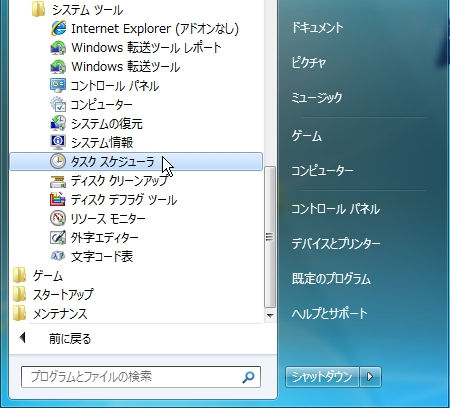Image resolution: width=450 pixels, height=408 pixels.
Task: Launch リソース モニター text entry
Action: coord(108,219)
